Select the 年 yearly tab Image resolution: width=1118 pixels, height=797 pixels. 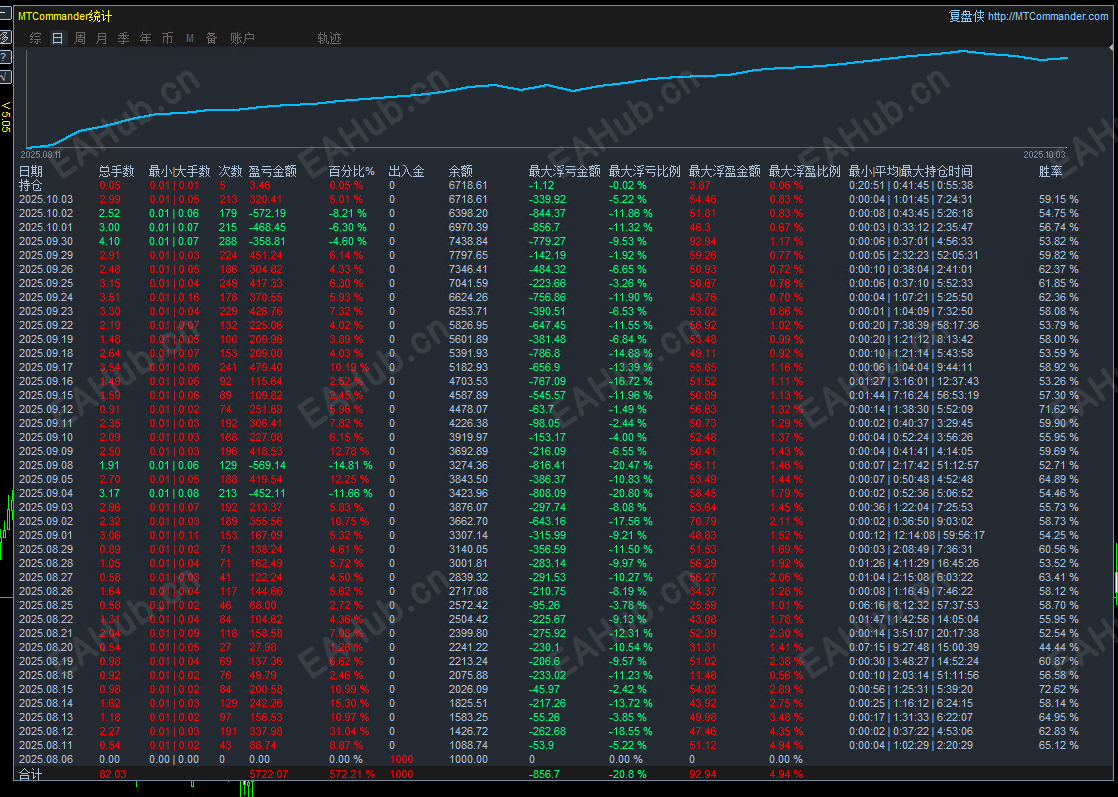pos(145,38)
